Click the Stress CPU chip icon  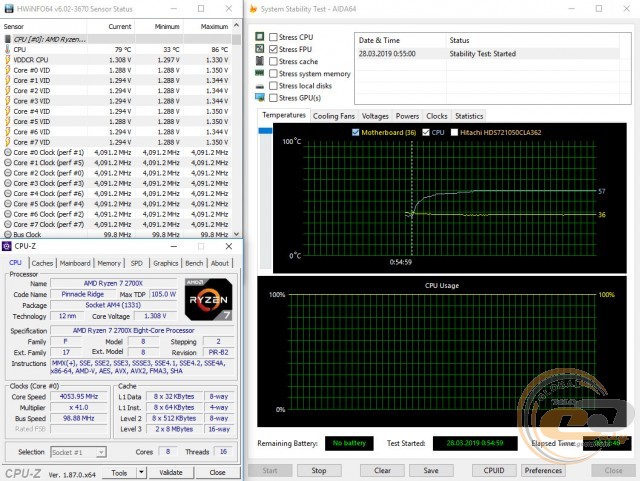260,37
